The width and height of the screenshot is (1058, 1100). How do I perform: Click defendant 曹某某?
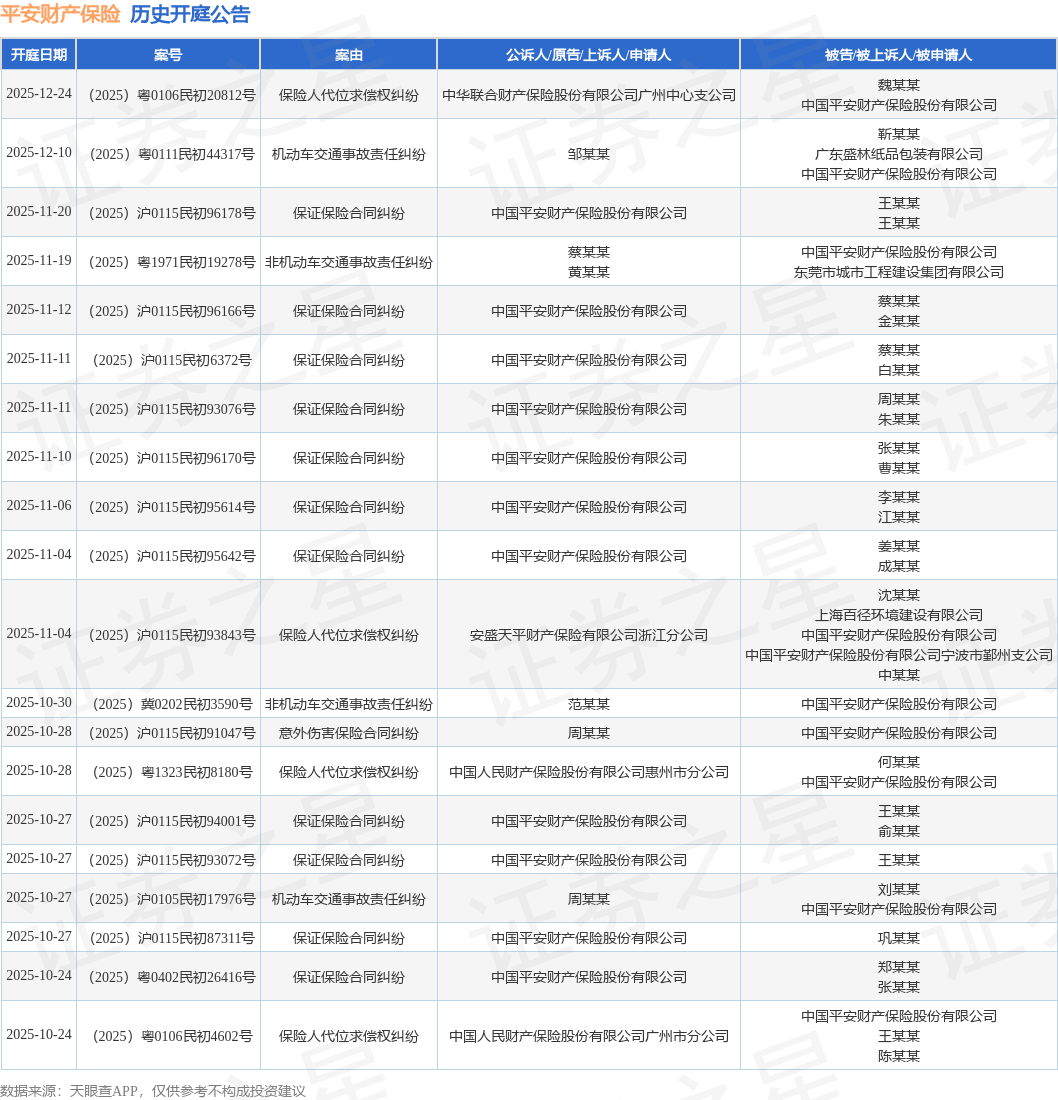[899, 469]
